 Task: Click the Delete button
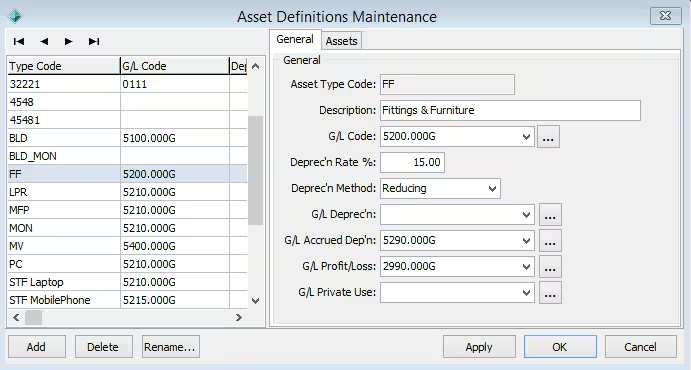coord(103,347)
